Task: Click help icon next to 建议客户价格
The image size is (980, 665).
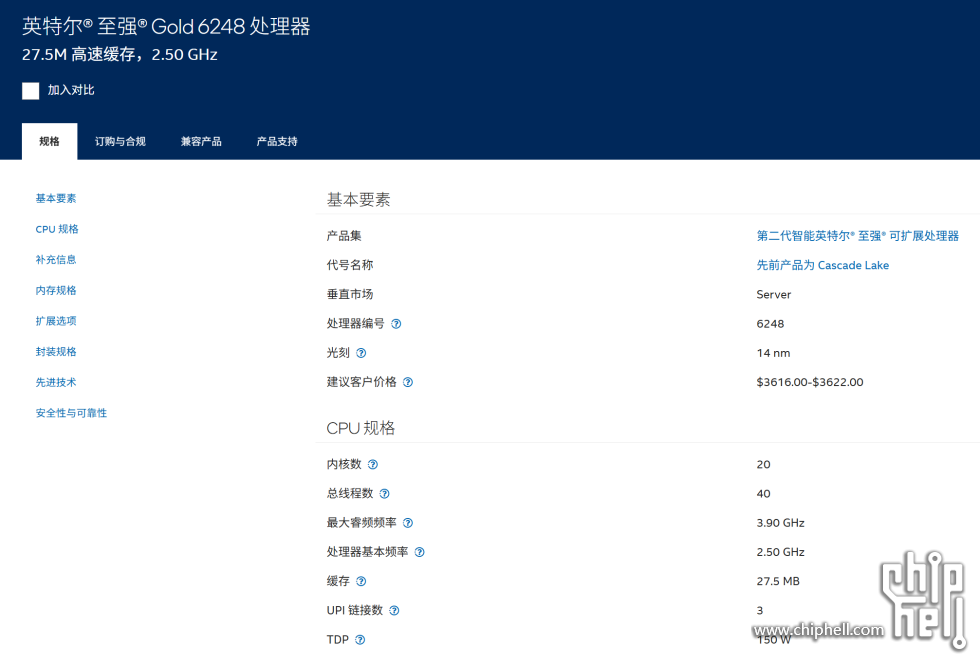Action: pos(408,382)
